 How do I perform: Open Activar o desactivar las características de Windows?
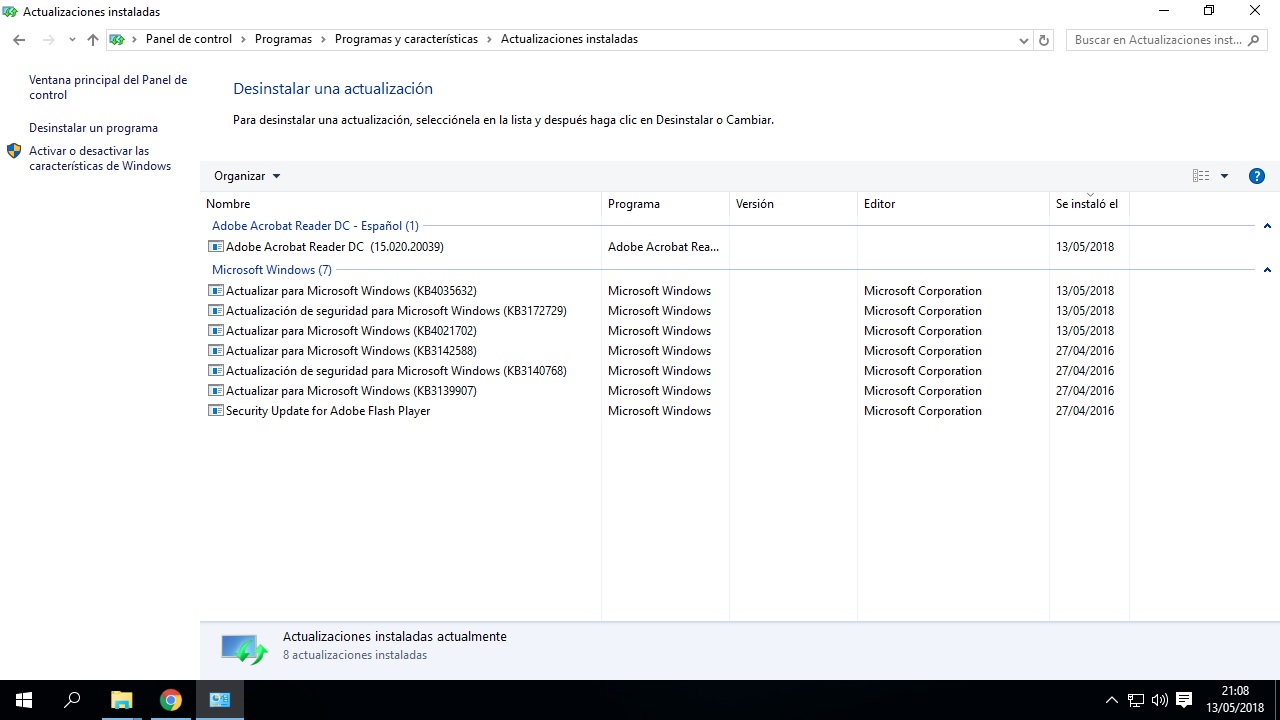[100, 159]
